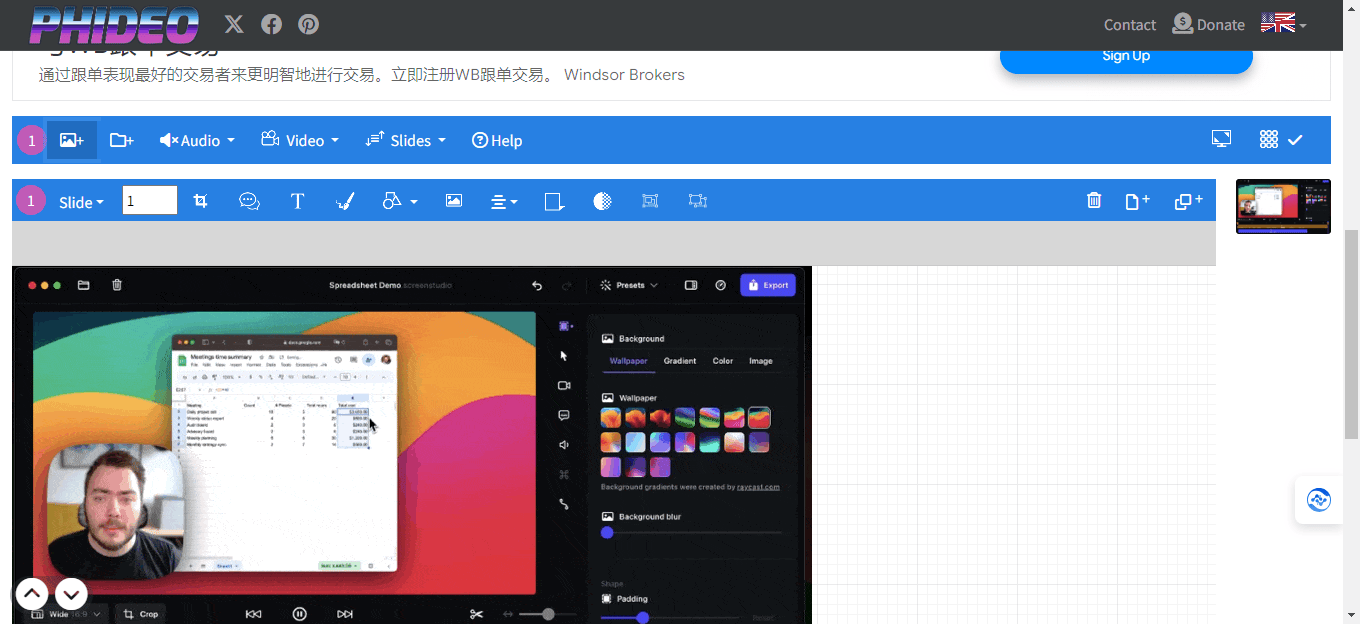Screen dimensions: 1360x624
Task: Open the Help menu
Action: tap(497, 140)
